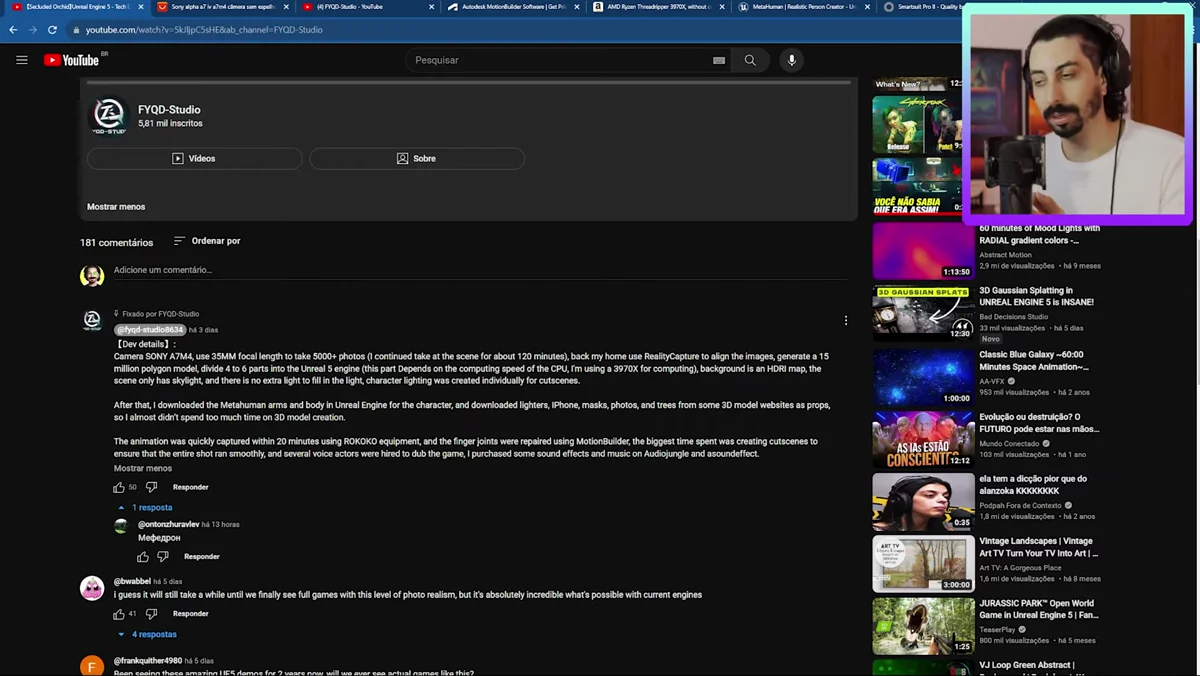Reply to the @bwabbel comment
The width and height of the screenshot is (1200, 676).
coord(191,613)
